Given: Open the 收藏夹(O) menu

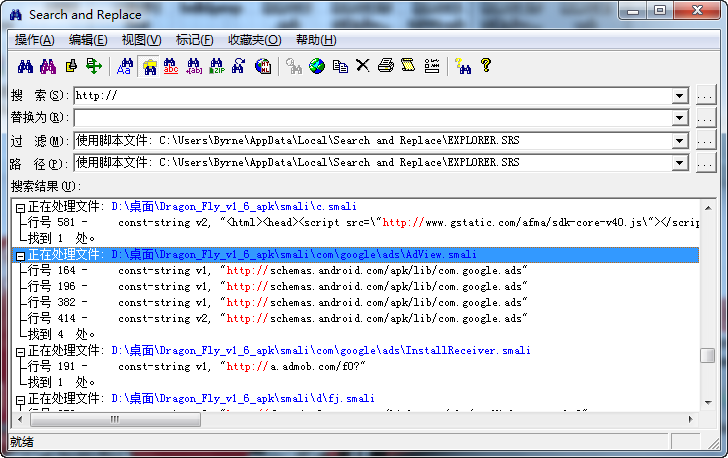Looking at the screenshot, I should [x=254, y=40].
